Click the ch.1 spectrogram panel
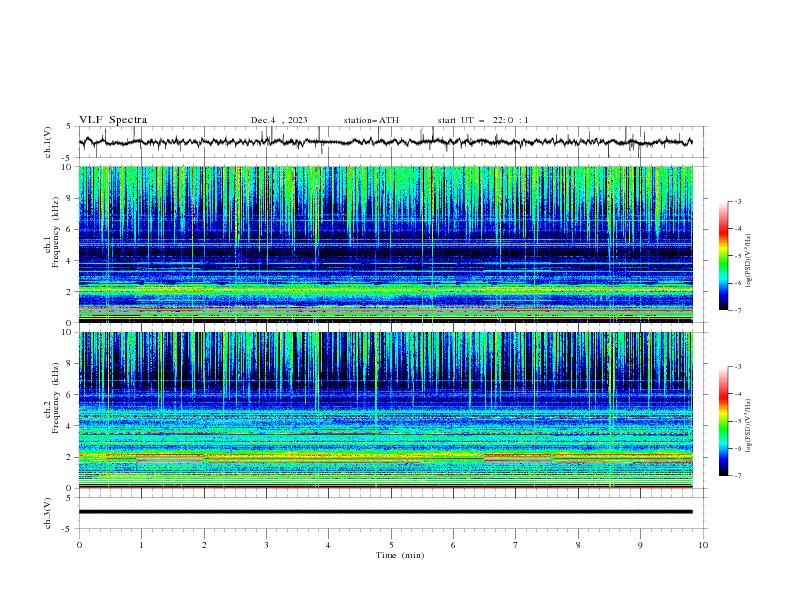 385,244
